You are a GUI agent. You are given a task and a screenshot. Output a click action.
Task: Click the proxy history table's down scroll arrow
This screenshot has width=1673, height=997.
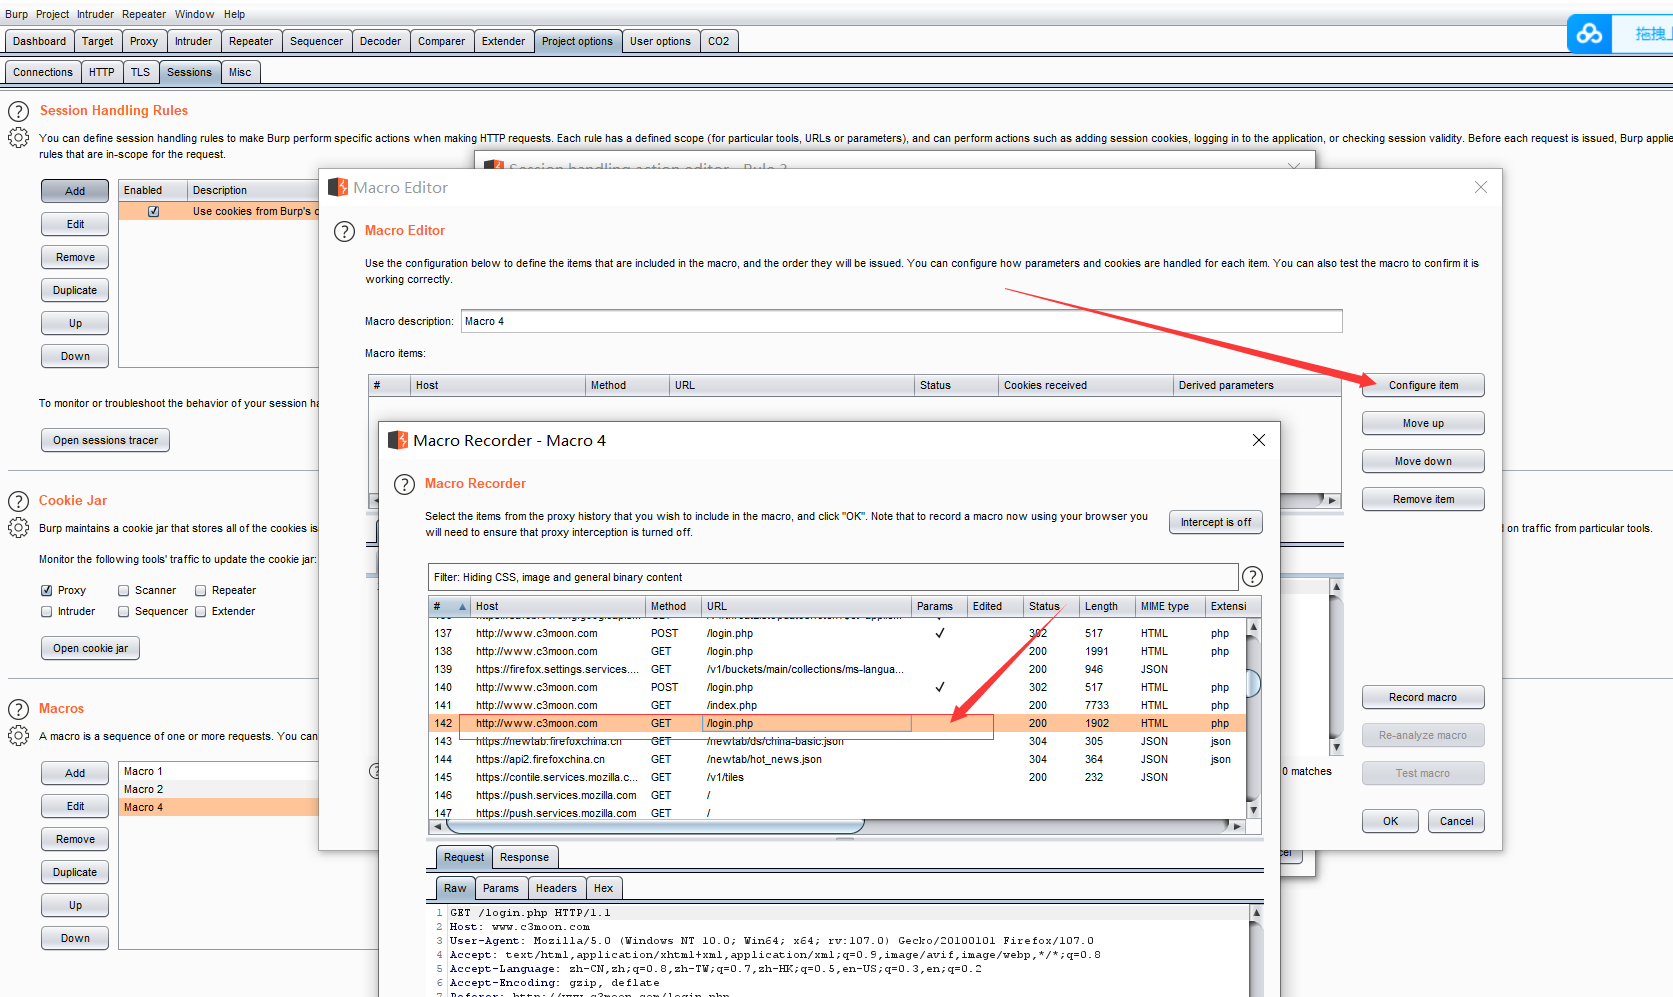[x=1253, y=810]
